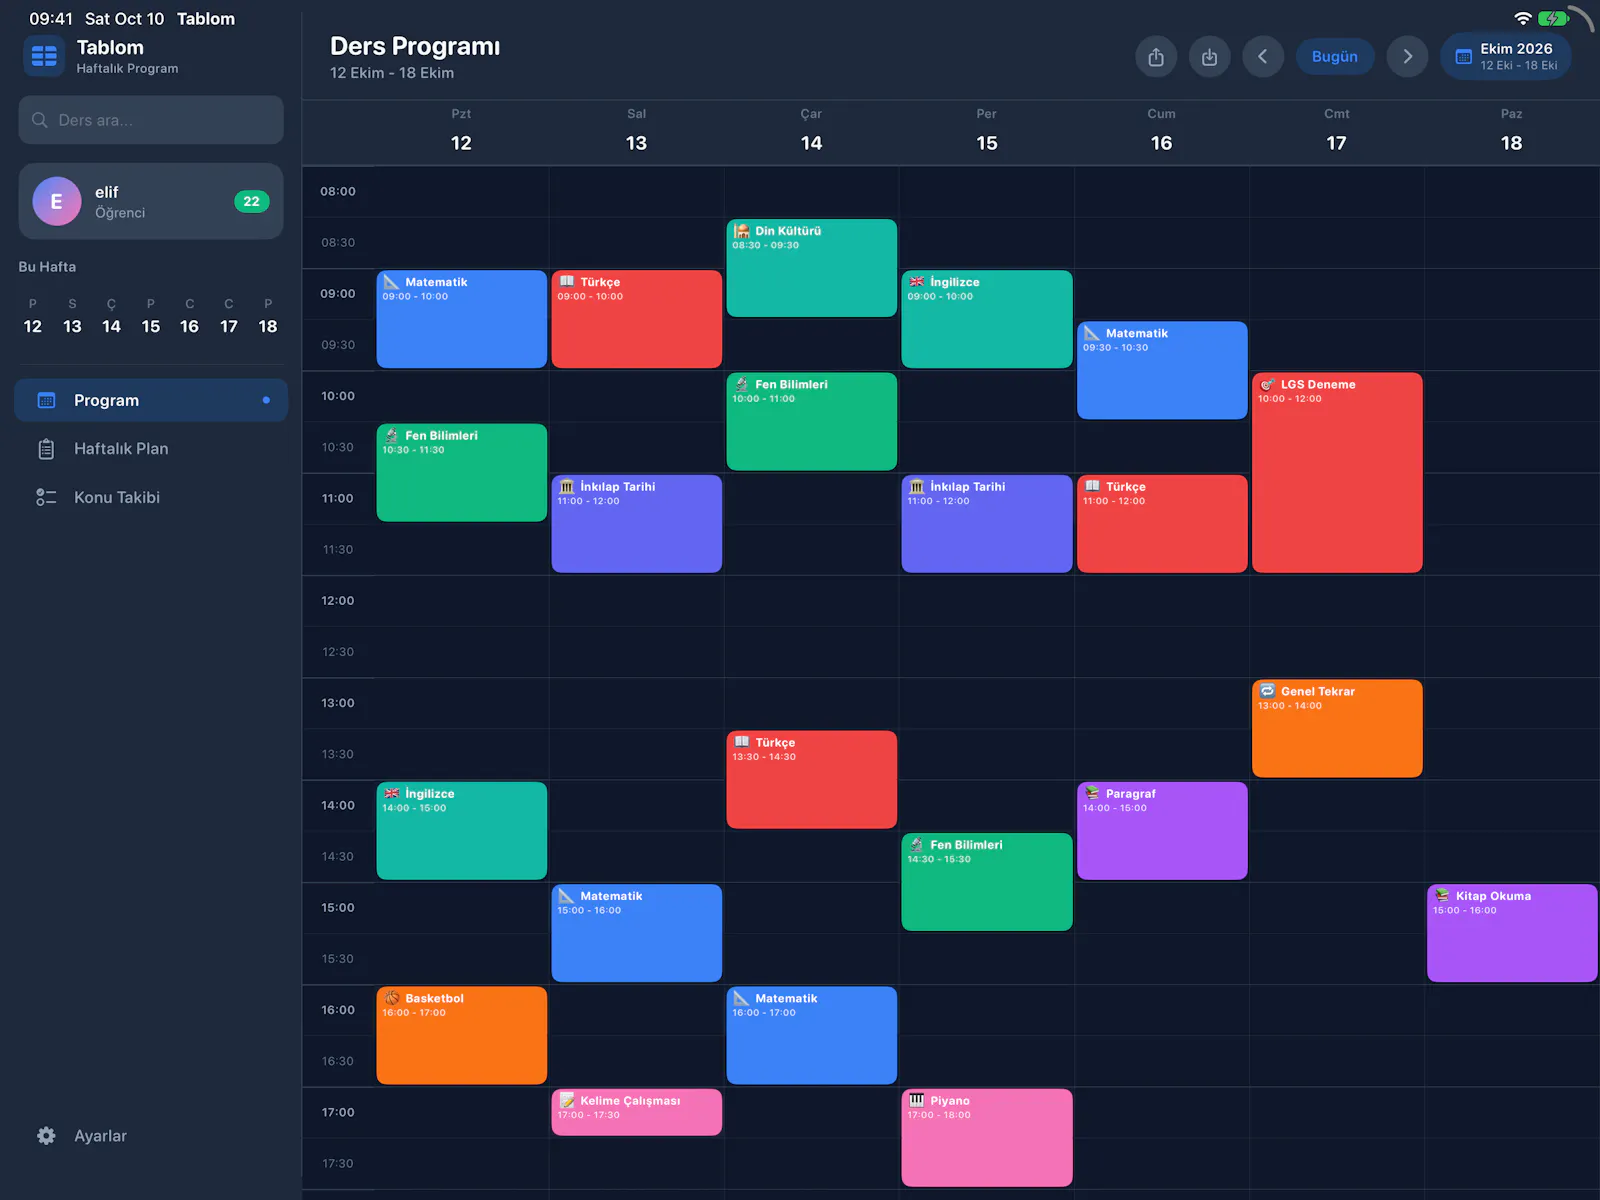Open Basketbol 16:00 activity
Screen dimensions: 1600x1200
point(462,1036)
